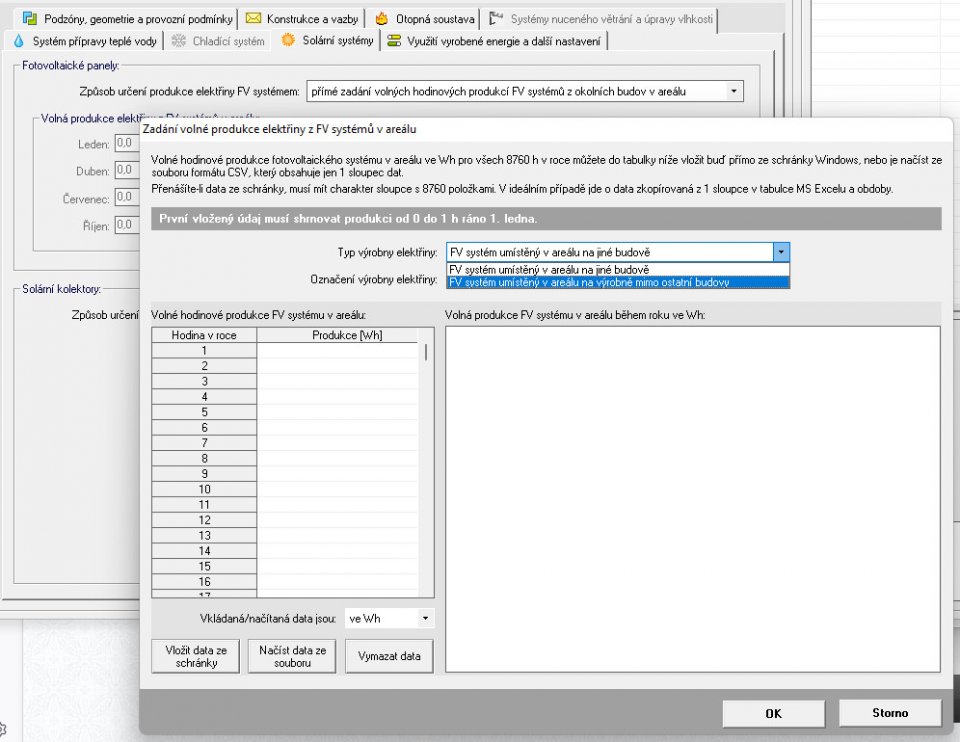960x742 pixels.
Task: Click Produkce cell for hour 1
Action: 337,350
